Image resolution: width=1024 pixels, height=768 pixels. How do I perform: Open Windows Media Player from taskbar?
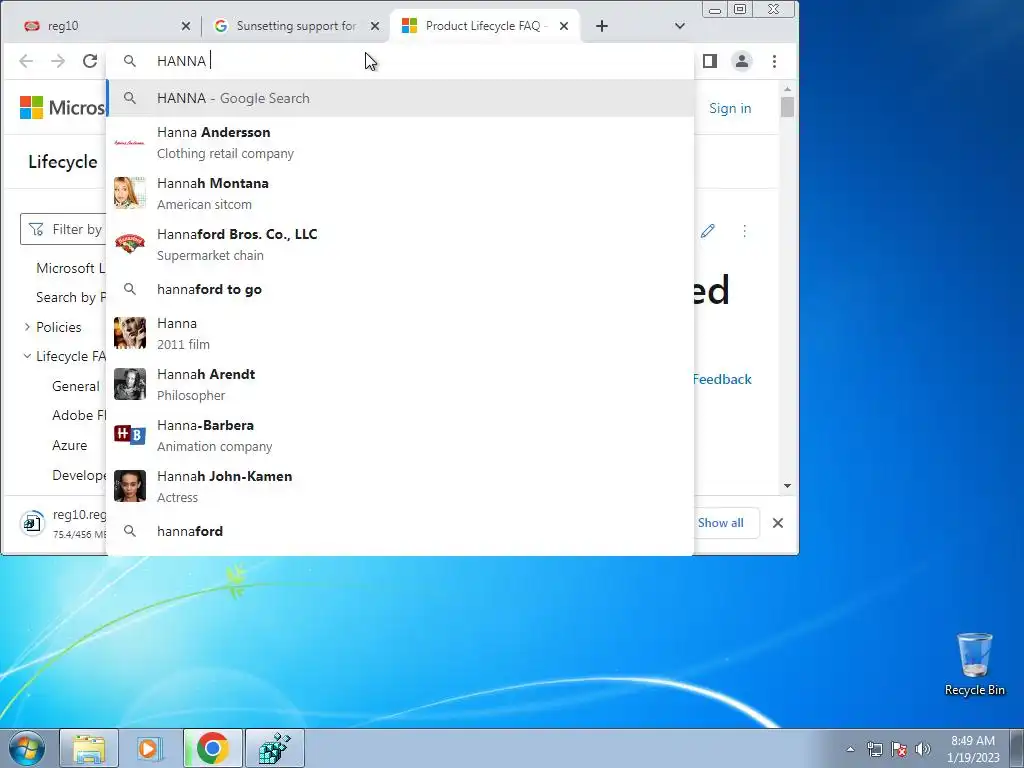151,748
